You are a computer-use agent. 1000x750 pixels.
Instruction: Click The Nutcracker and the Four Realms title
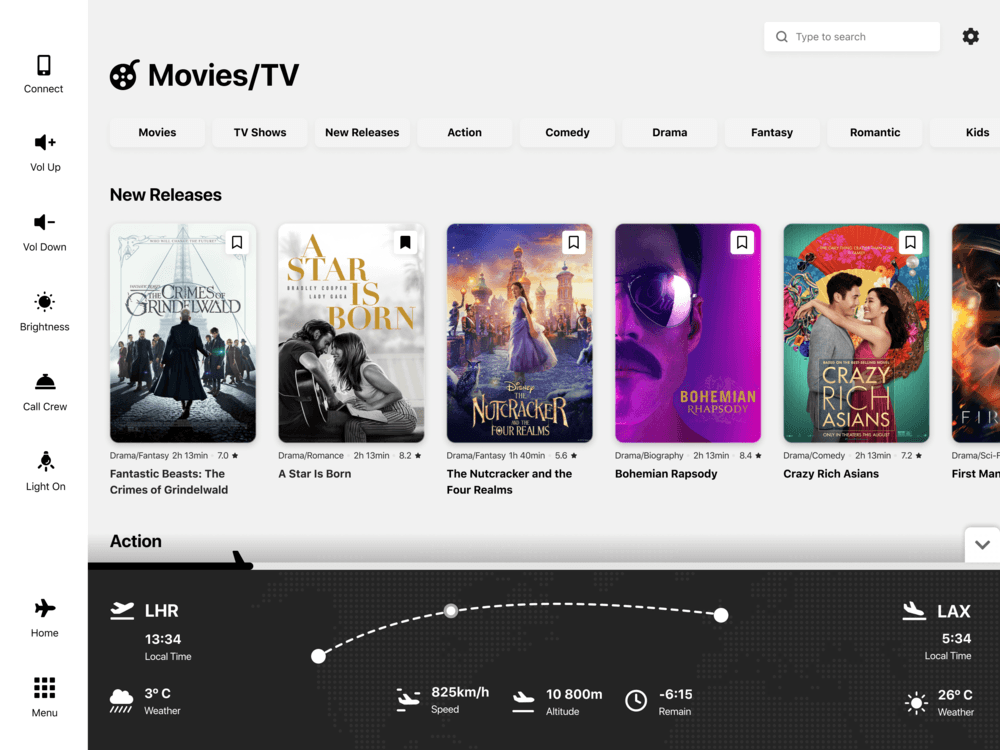[509, 482]
